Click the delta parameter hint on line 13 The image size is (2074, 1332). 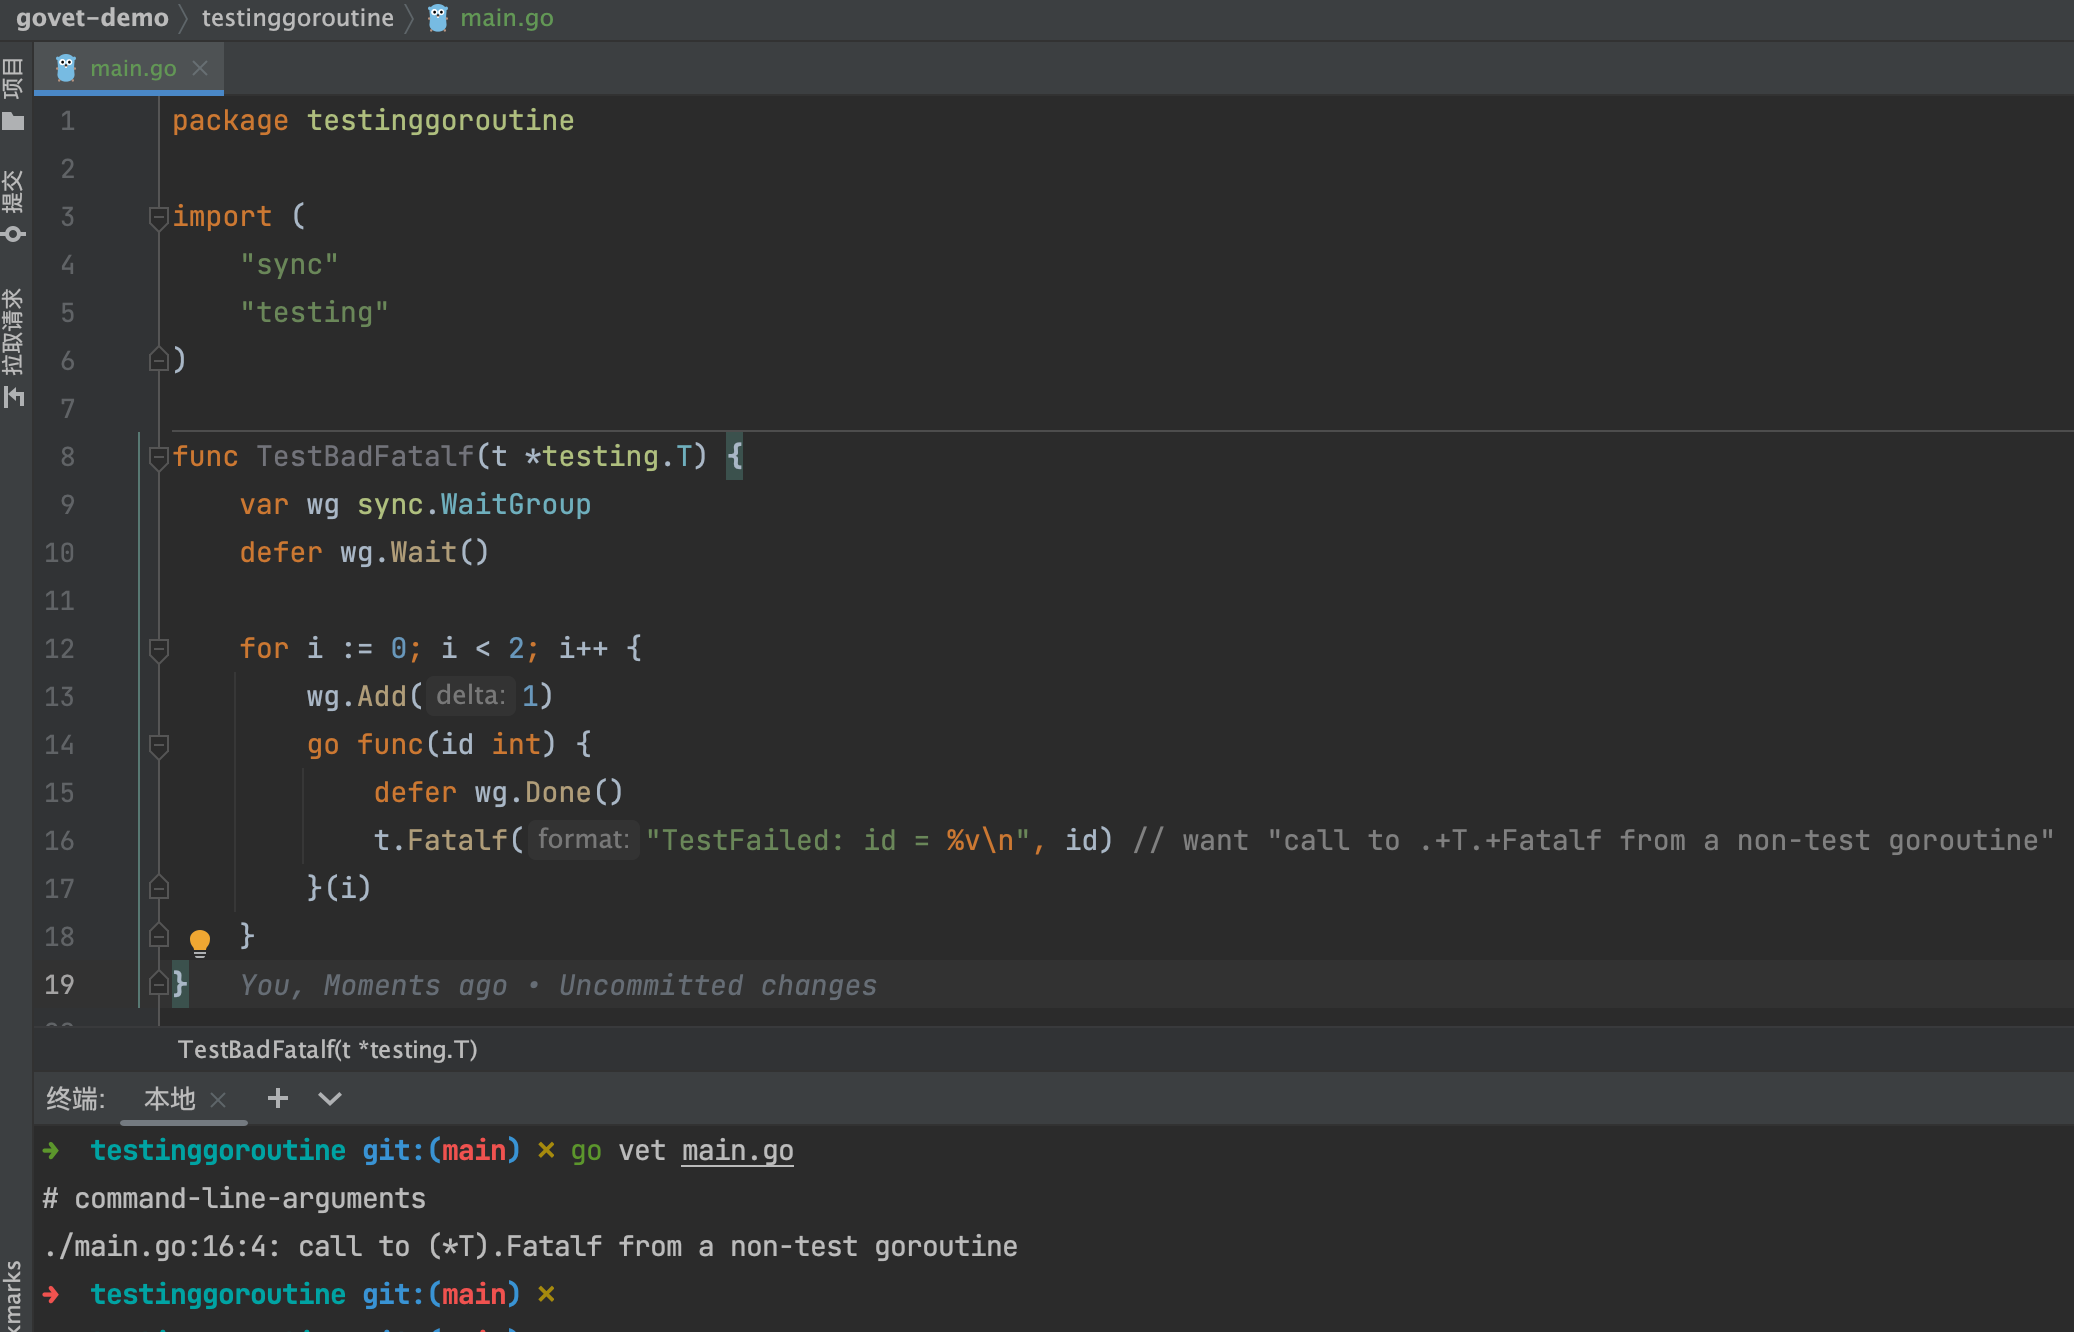[x=470, y=695]
